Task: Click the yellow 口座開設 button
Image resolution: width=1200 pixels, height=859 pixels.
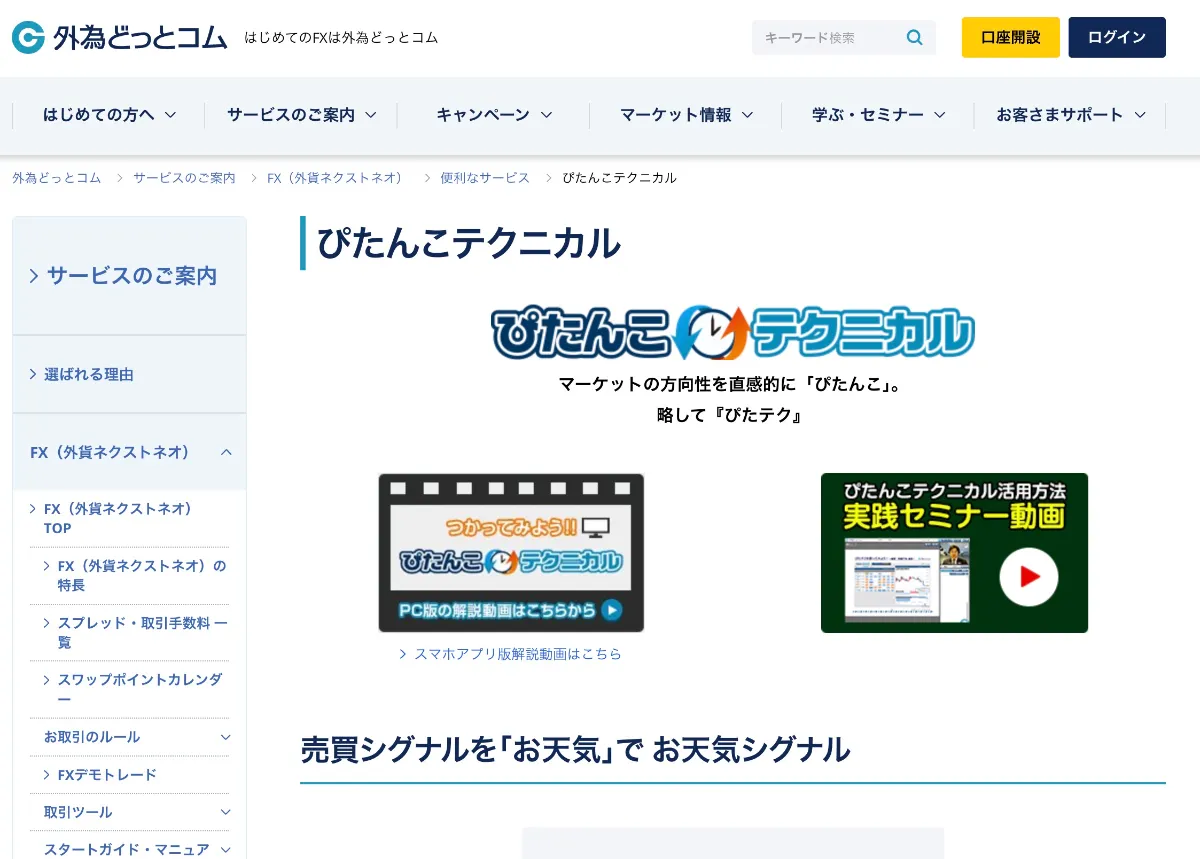Action: 1010,37
